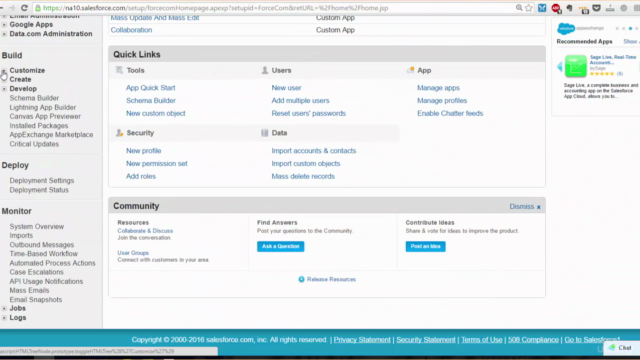Screen dimensions: 640x360
Task: Open the red Adblock extension icon
Action: [x=556, y=8]
